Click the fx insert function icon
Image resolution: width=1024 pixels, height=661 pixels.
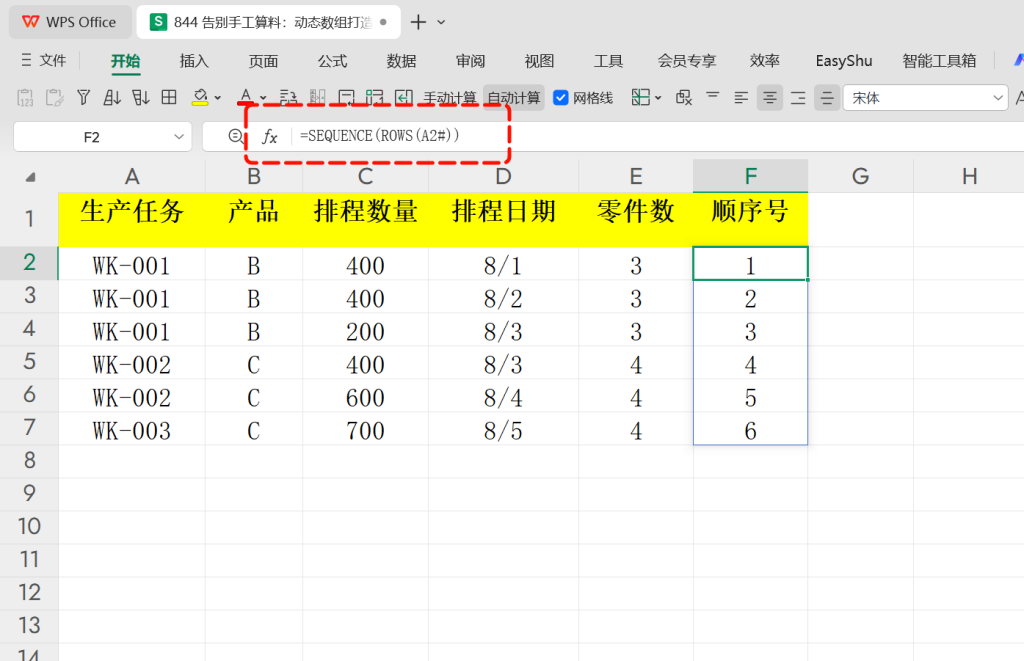click(270, 137)
